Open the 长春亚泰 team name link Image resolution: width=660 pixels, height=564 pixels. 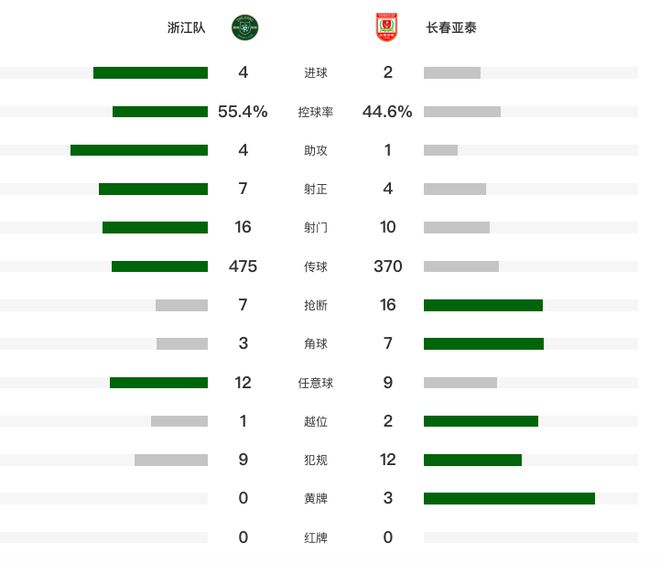(x=451, y=28)
